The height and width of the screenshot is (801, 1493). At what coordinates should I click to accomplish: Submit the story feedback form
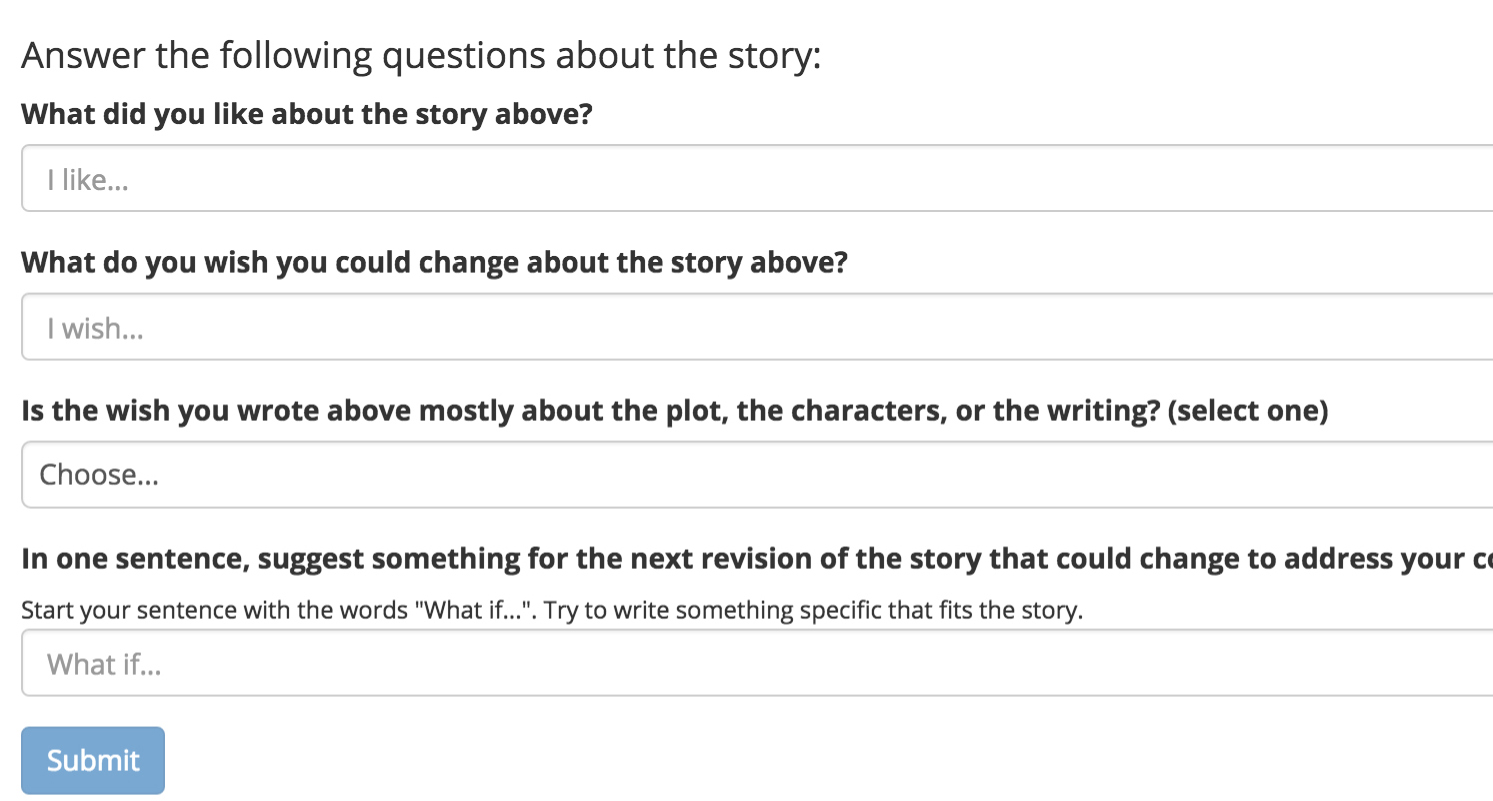click(x=93, y=760)
